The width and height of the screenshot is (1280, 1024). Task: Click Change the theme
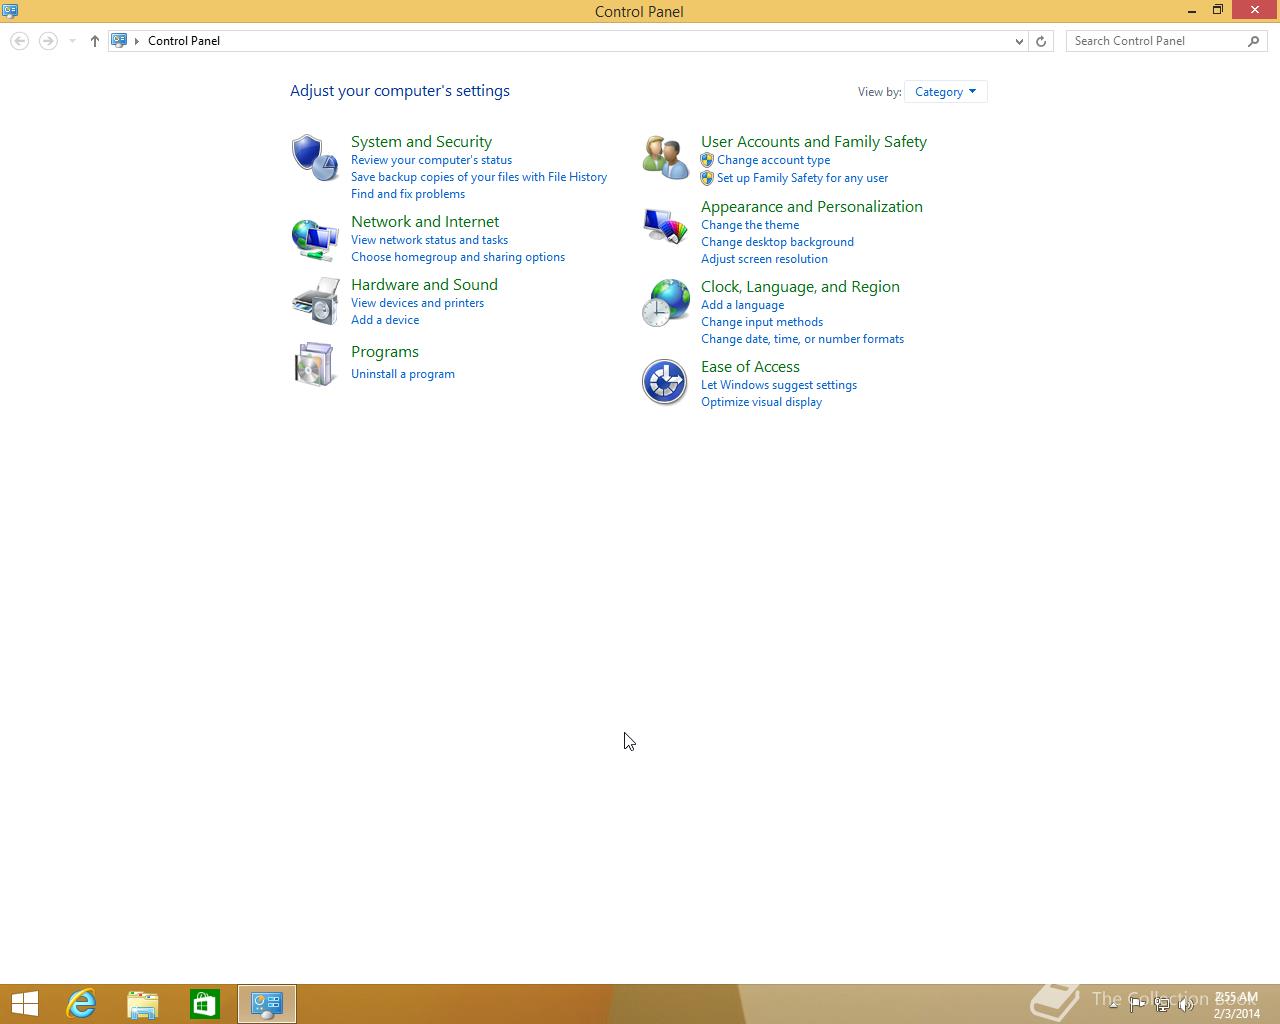[750, 225]
